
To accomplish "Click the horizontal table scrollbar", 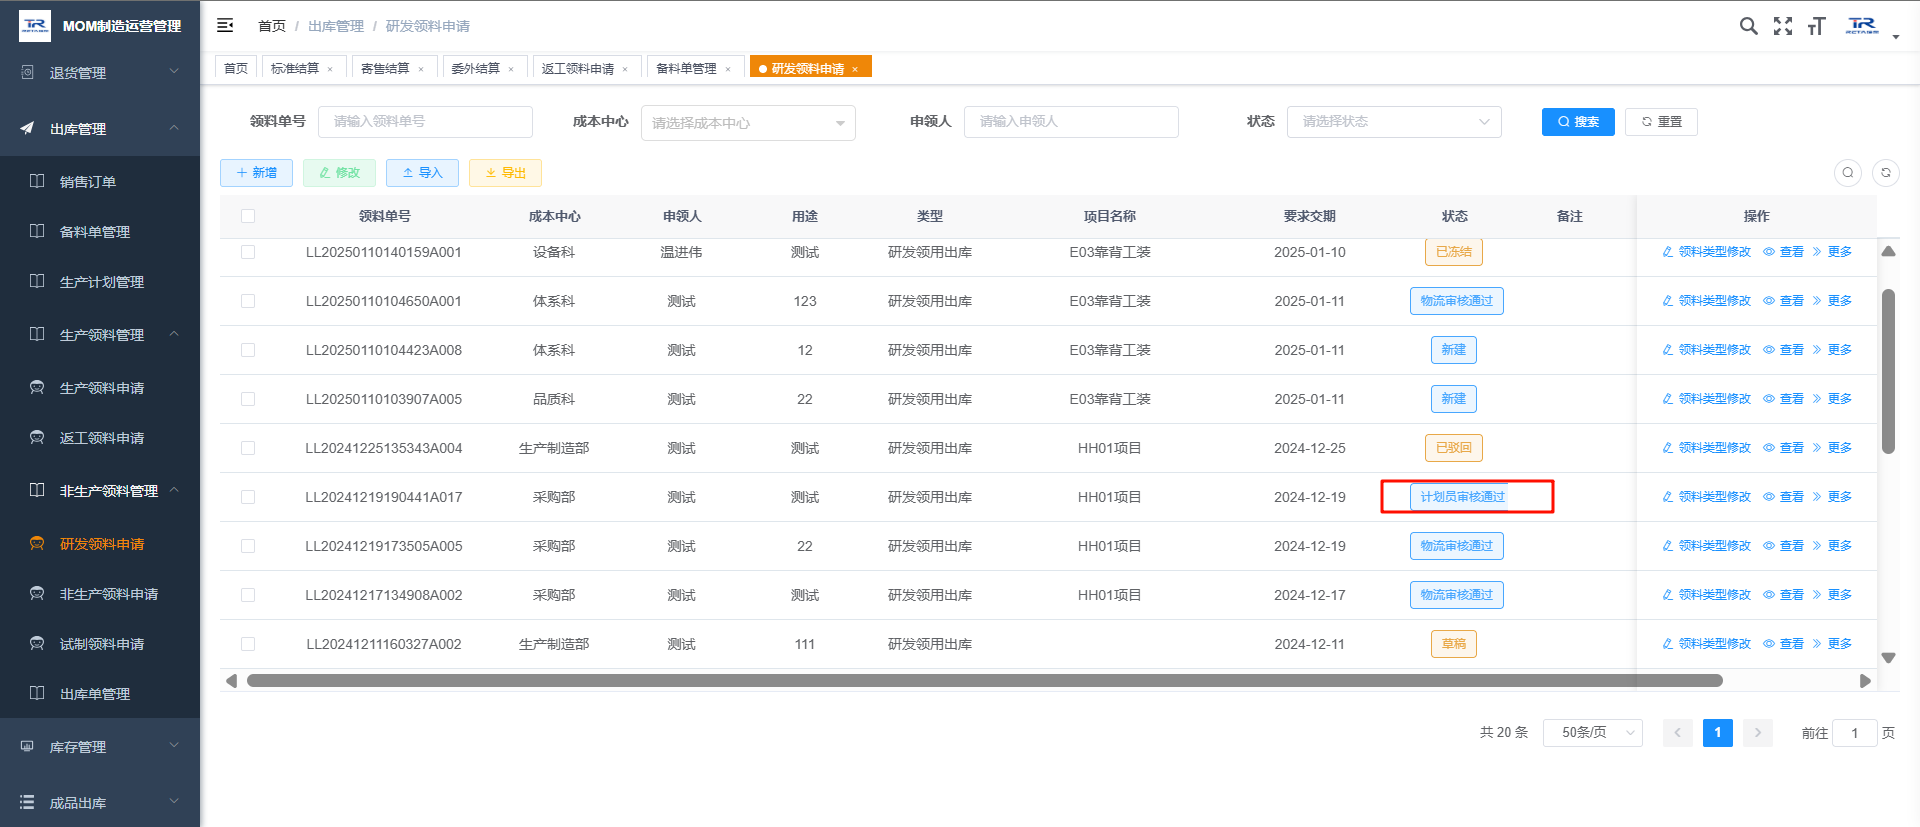I will pos(985,681).
